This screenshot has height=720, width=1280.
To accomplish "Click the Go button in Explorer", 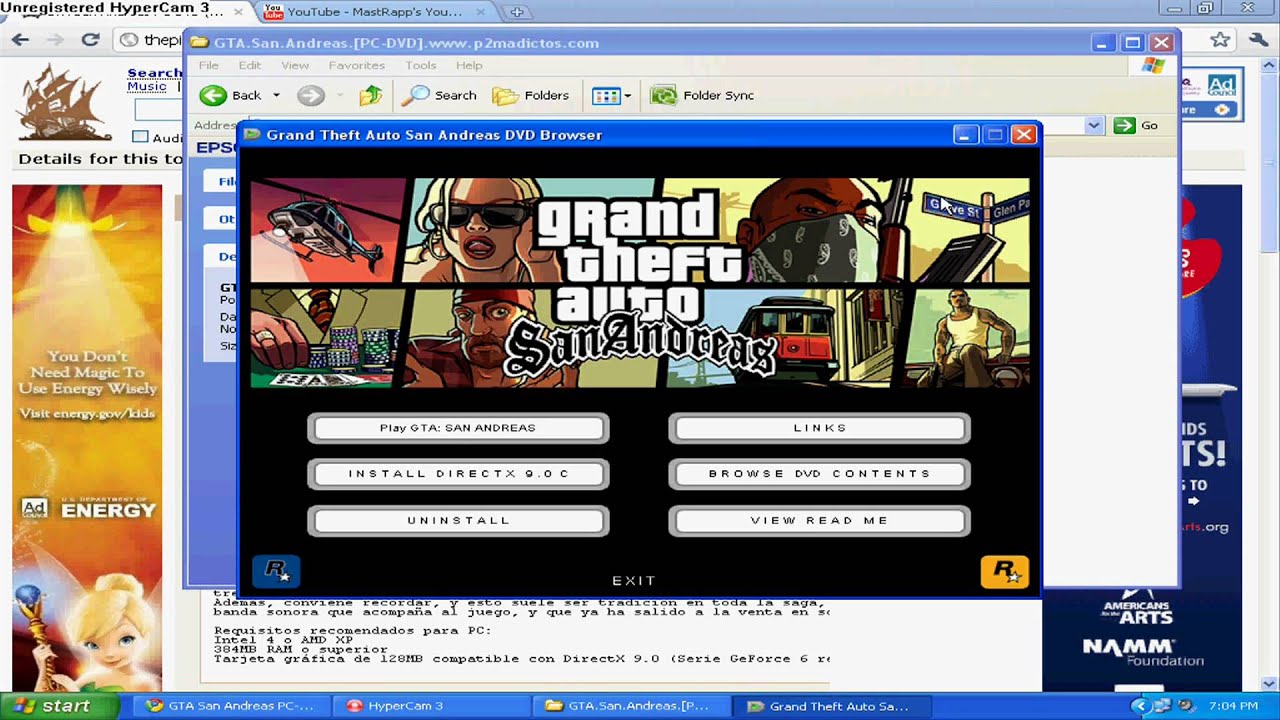I will pos(1137,125).
